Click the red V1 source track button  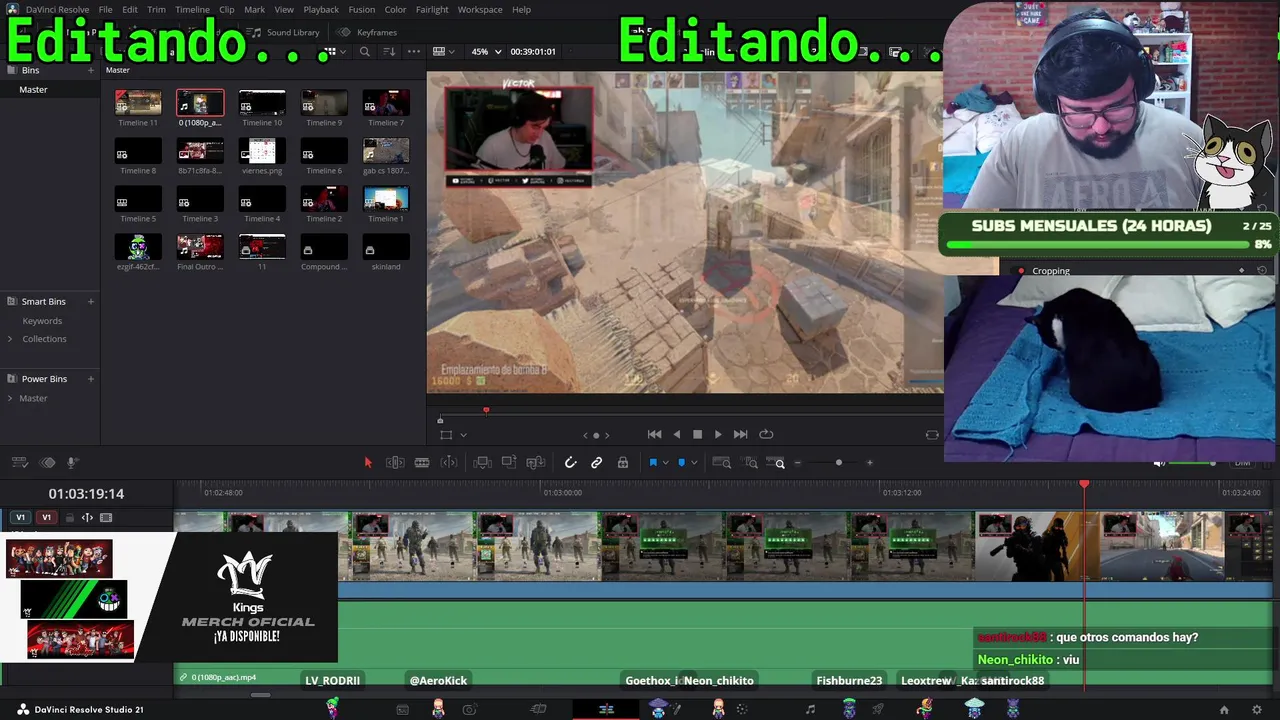pyautogui.click(x=46, y=517)
